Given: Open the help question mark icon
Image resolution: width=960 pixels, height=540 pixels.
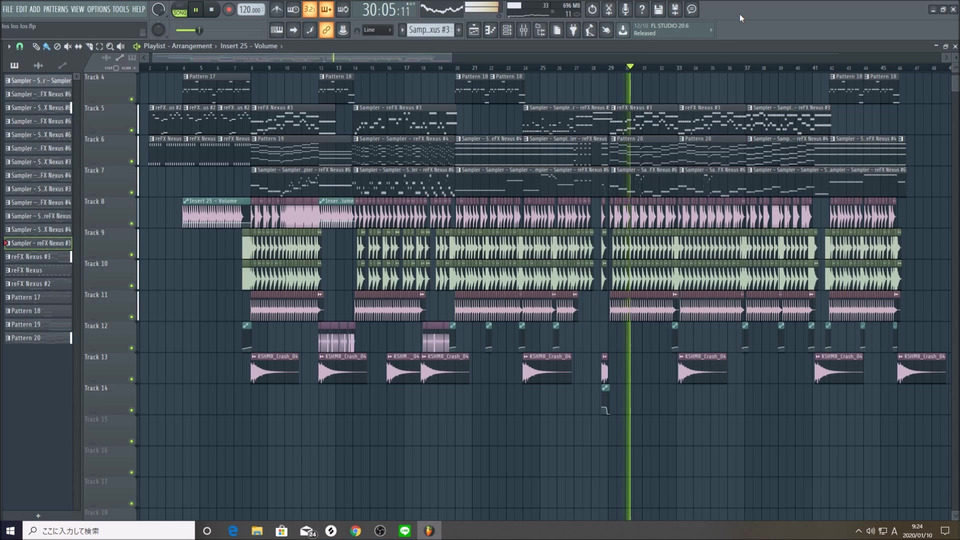Looking at the screenshot, I should pos(642,10).
